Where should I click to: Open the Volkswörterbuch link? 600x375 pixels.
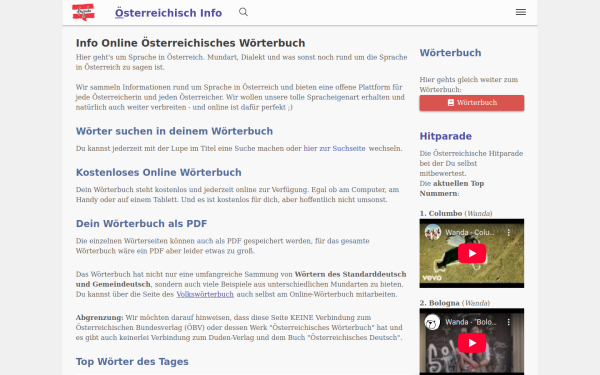[x=205, y=294]
